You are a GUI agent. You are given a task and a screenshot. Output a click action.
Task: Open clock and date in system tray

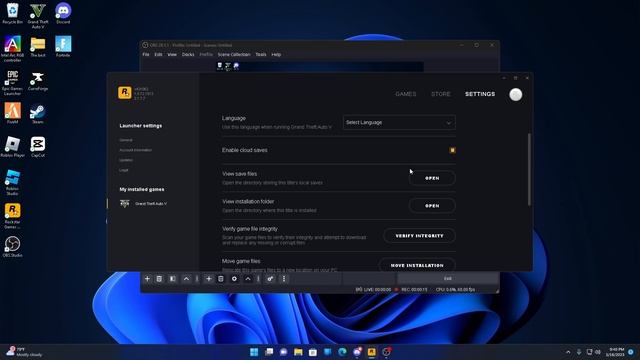616,352
